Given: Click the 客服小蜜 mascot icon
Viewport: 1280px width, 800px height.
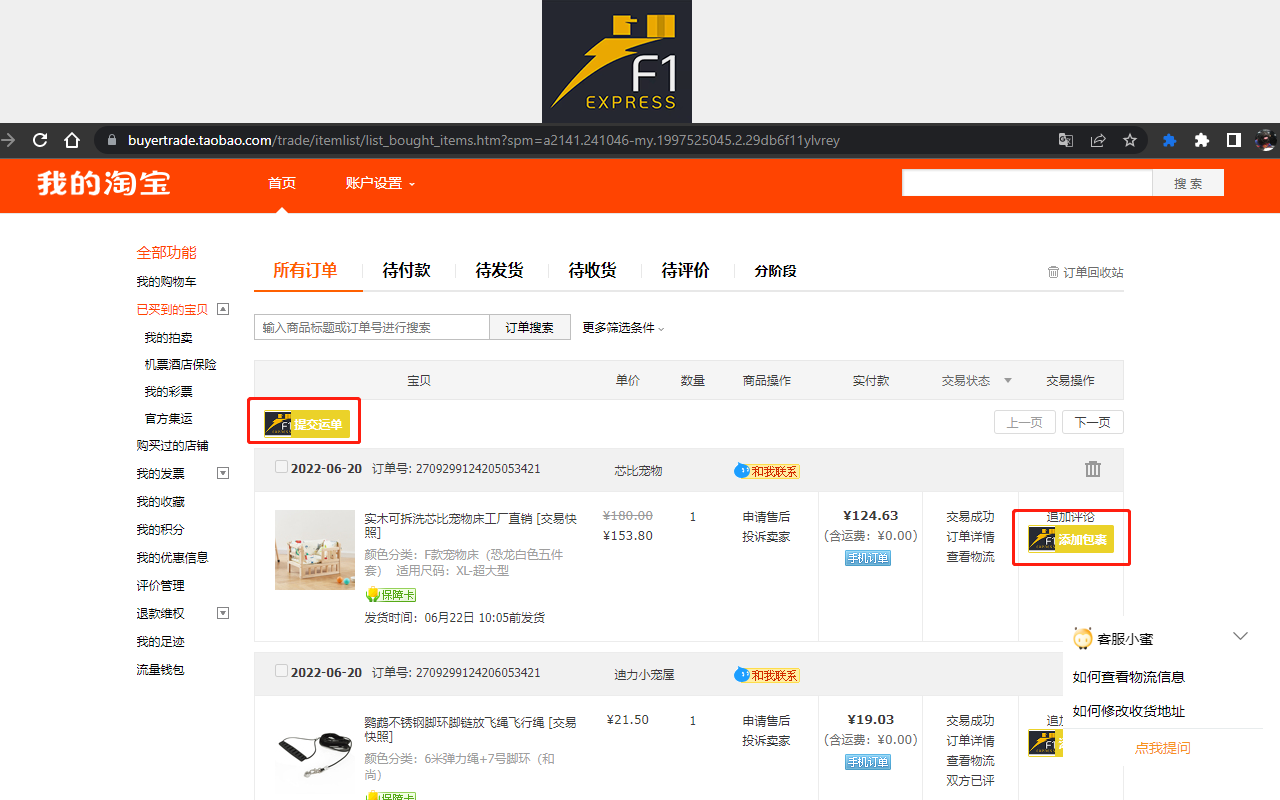Looking at the screenshot, I should (x=1082, y=638).
